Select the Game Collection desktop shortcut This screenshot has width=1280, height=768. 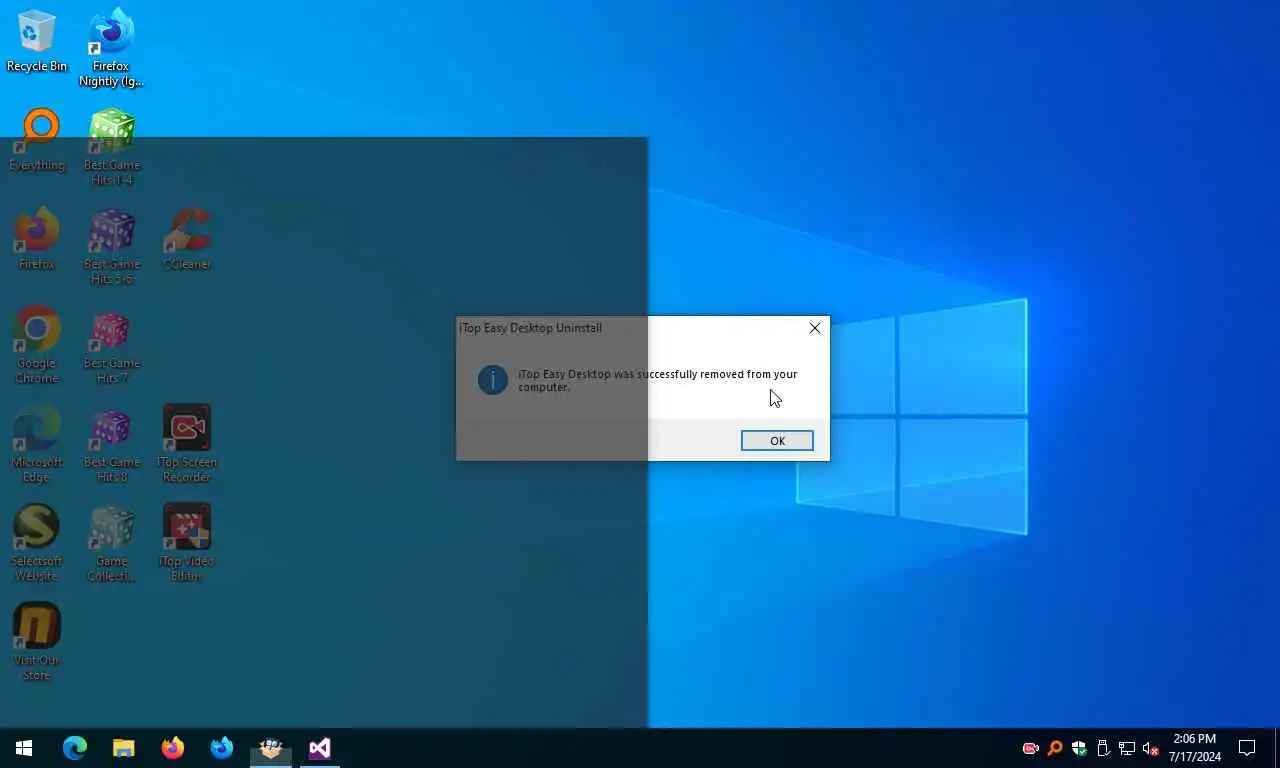tap(111, 543)
